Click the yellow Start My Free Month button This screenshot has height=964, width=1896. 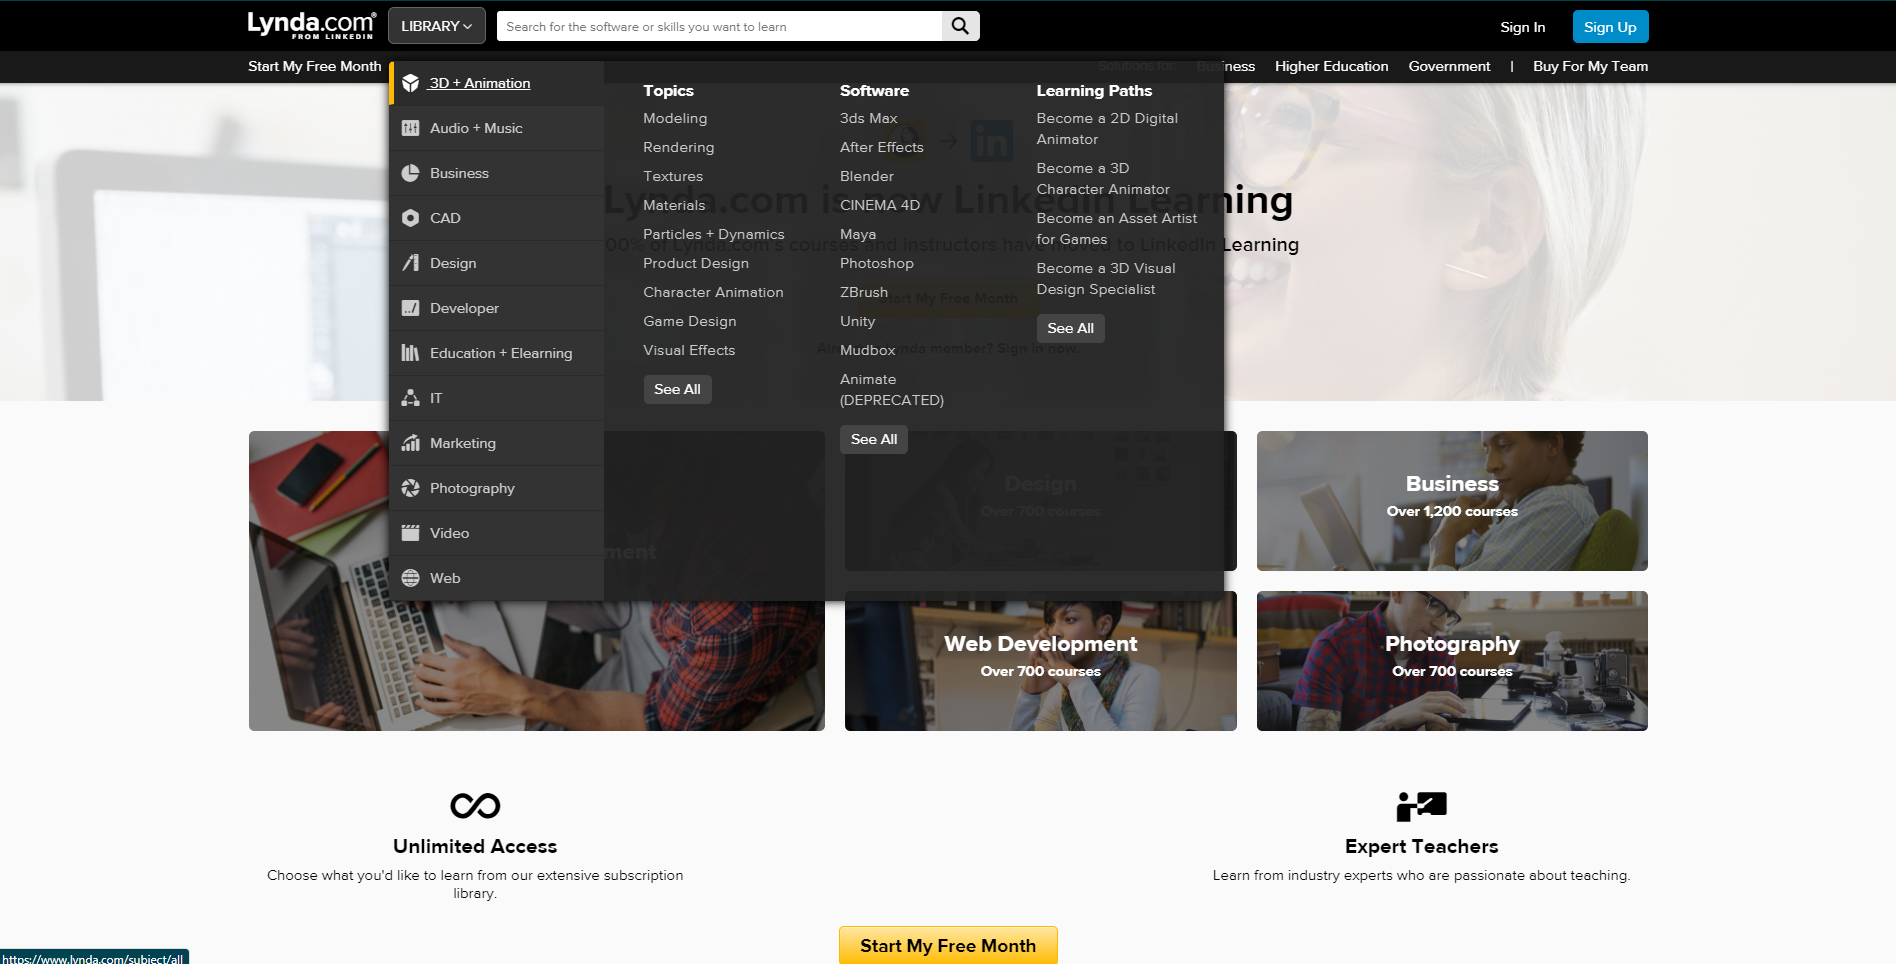[x=948, y=945]
